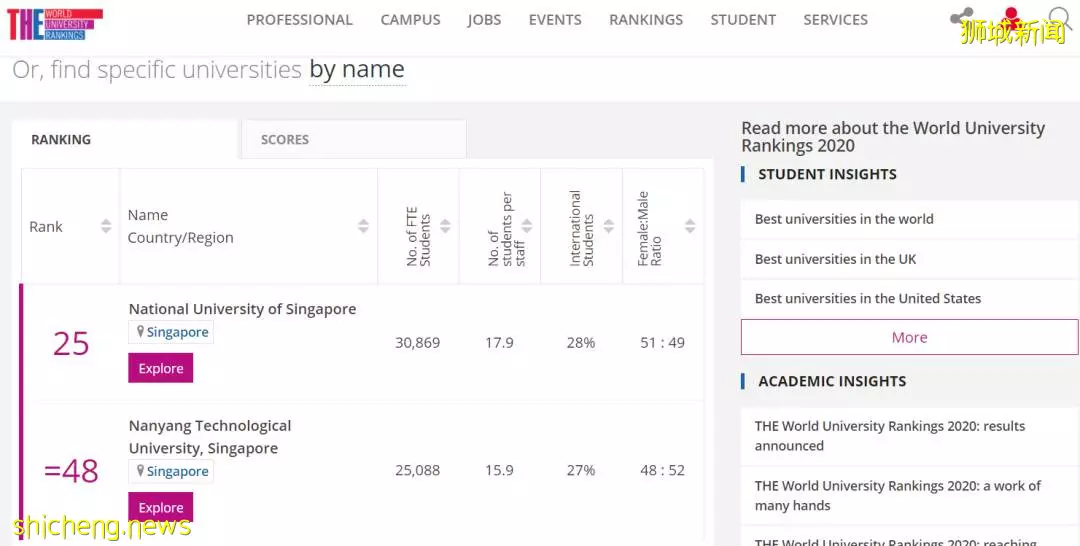Image resolution: width=1080 pixels, height=546 pixels.
Task: Click Singapore country link under Nanyang
Action: click(x=177, y=471)
